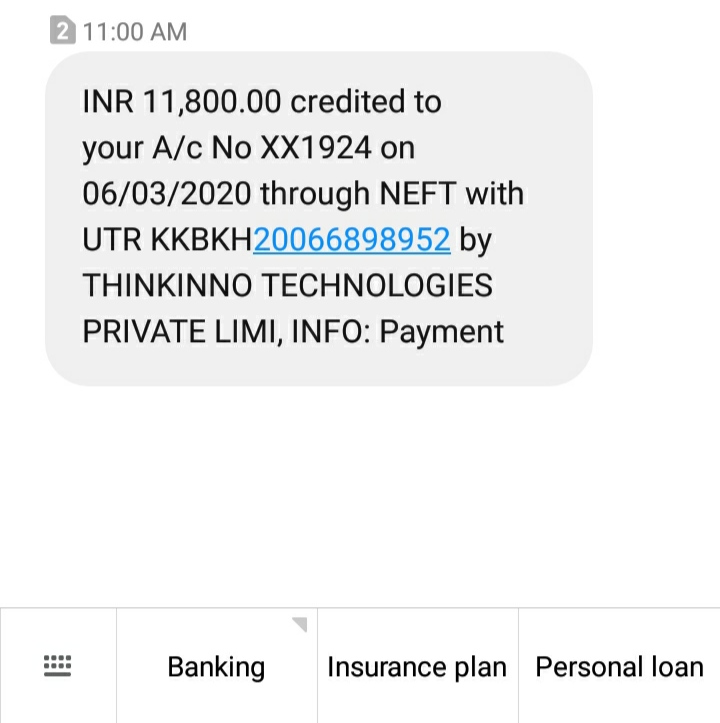
Task: Tap the 11:00 AM timestamp
Action: coord(135,32)
